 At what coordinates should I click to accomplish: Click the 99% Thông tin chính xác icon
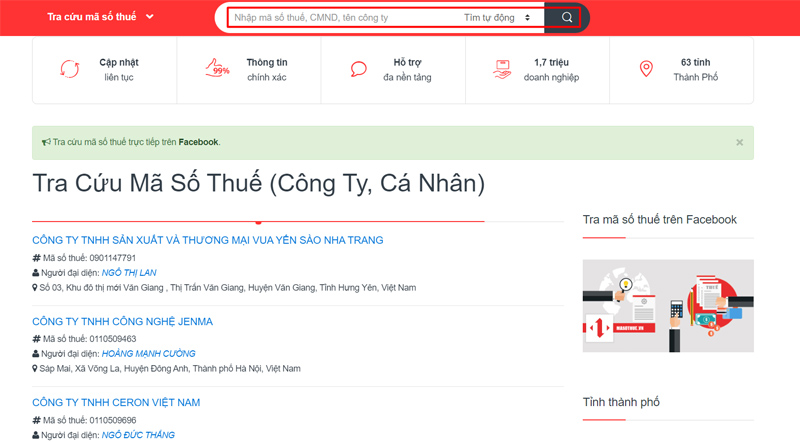coord(217,68)
